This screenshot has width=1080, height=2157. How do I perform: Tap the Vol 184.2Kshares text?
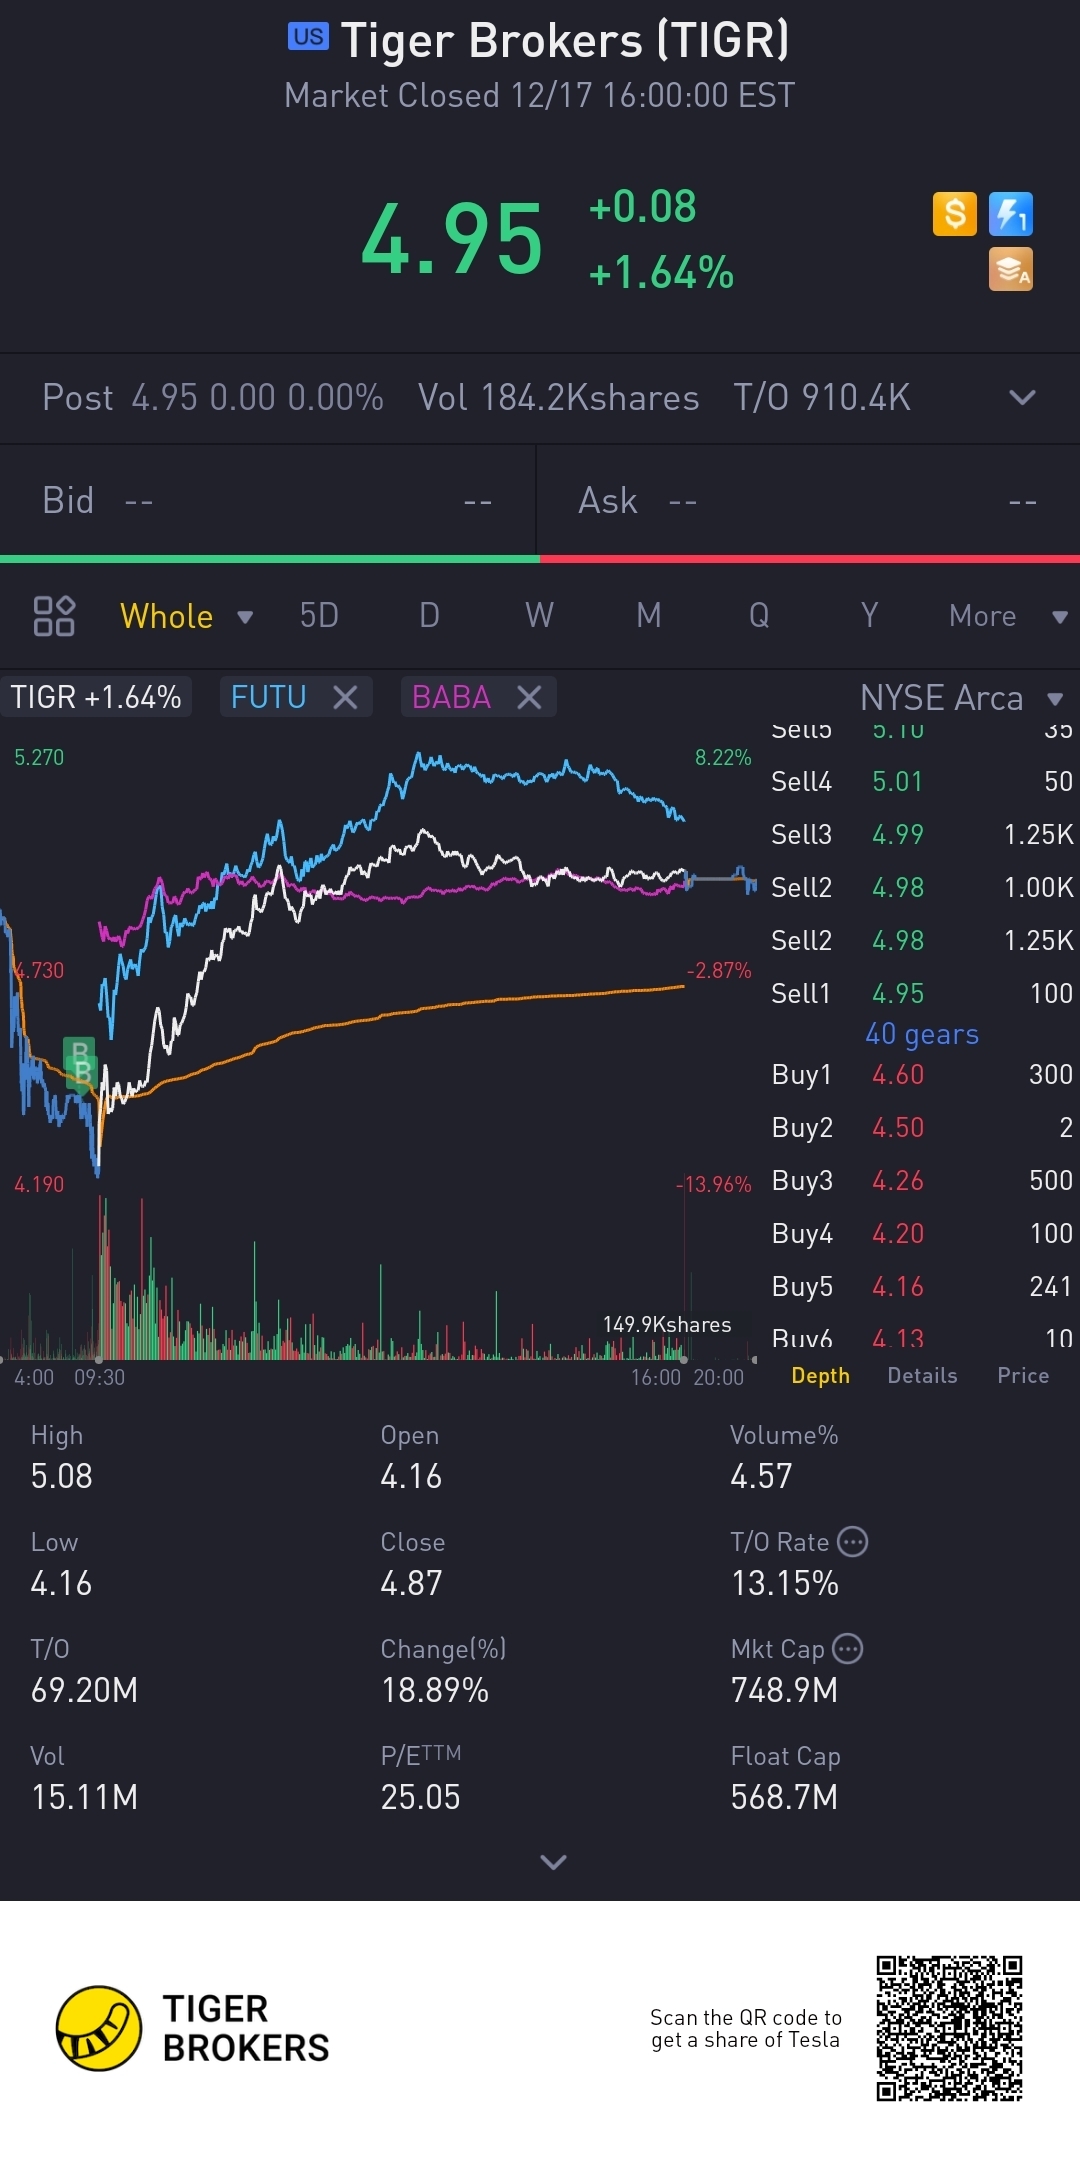click(558, 397)
